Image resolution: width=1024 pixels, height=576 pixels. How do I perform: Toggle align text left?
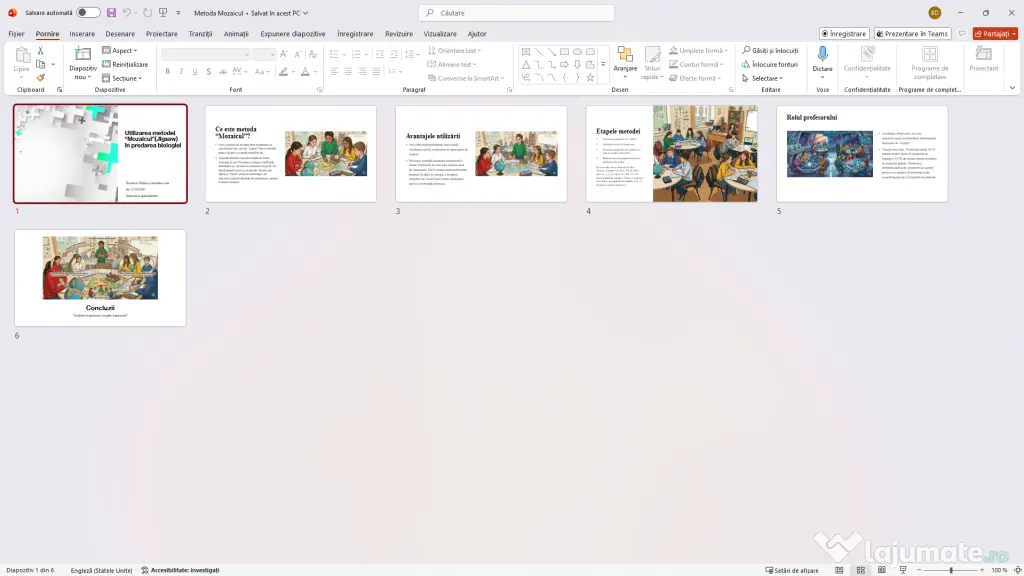click(x=334, y=71)
